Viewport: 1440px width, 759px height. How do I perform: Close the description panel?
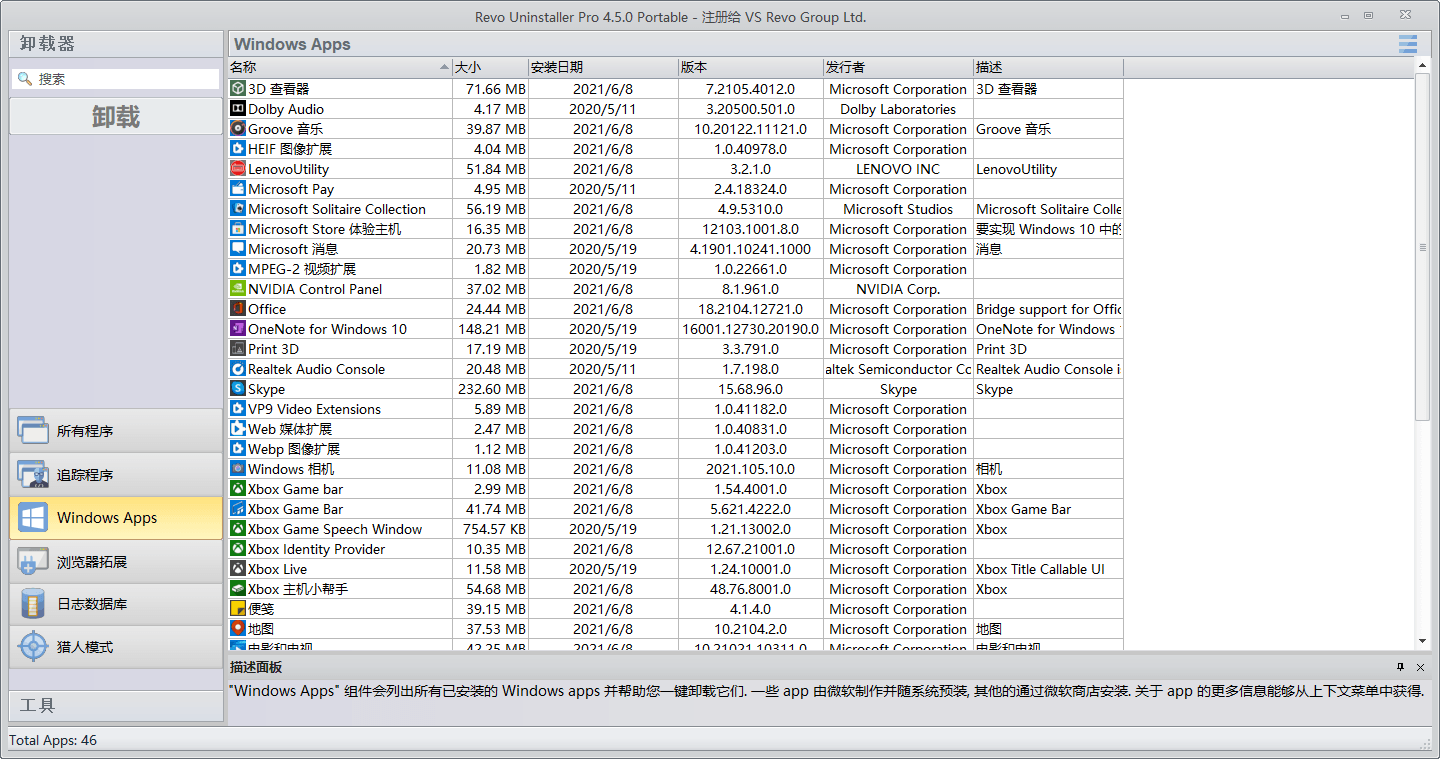click(x=1420, y=667)
